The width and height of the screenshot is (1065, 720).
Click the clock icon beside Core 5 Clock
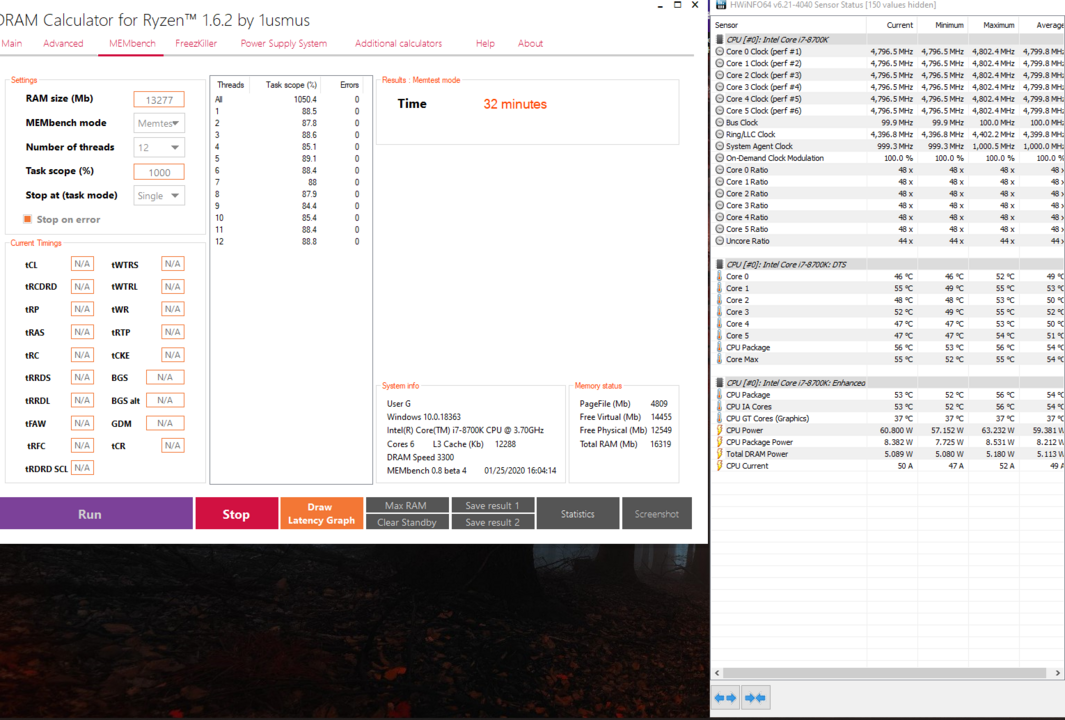coord(720,111)
